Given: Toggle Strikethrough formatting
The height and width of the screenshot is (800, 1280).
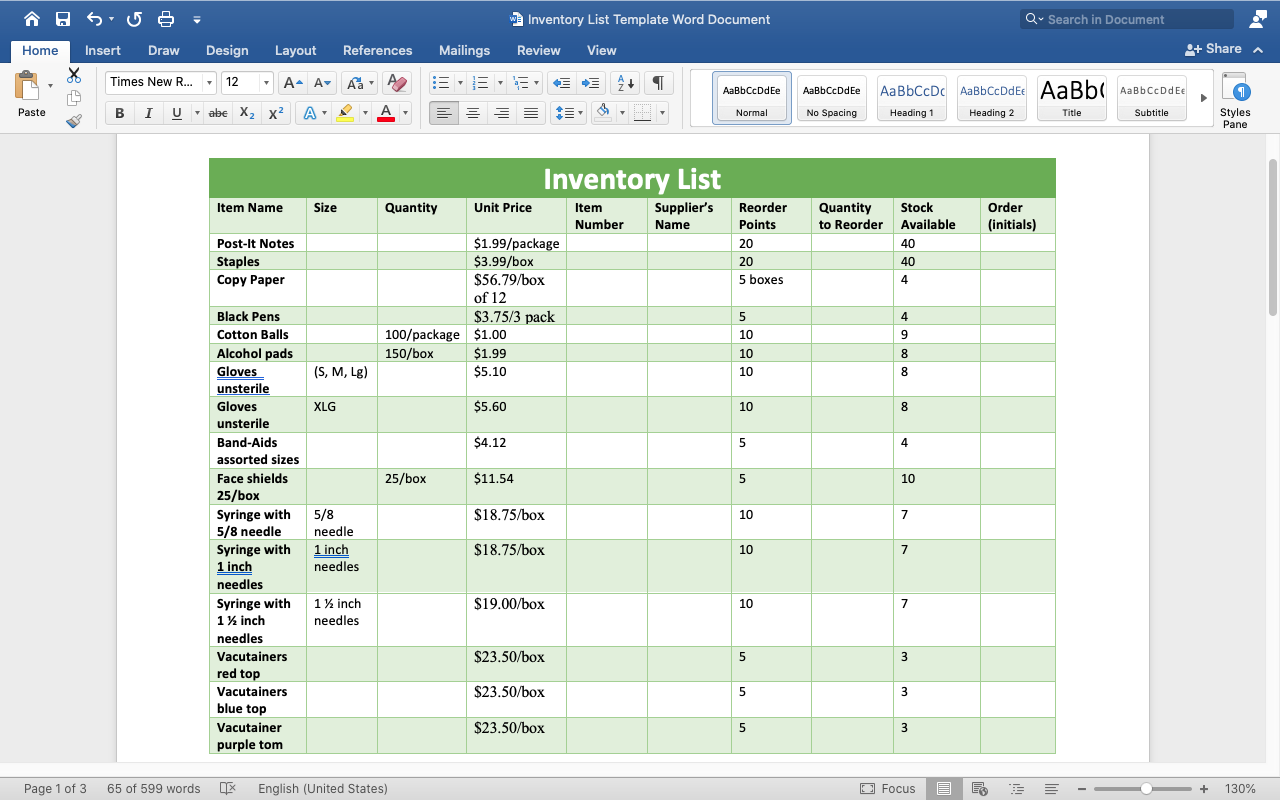Looking at the screenshot, I should click(217, 113).
